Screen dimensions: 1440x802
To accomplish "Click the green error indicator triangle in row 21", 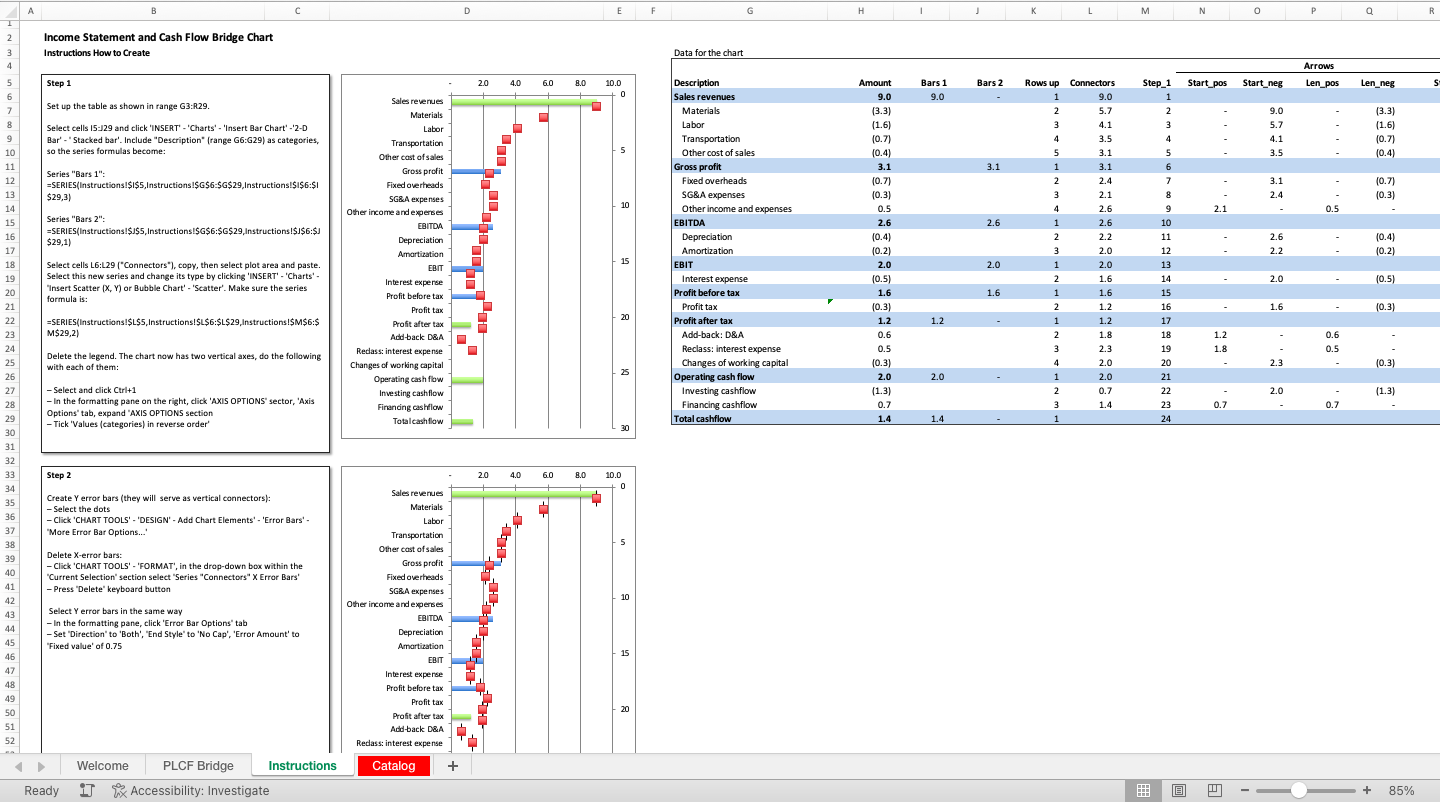I will pyautogui.click(x=830, y=302).
